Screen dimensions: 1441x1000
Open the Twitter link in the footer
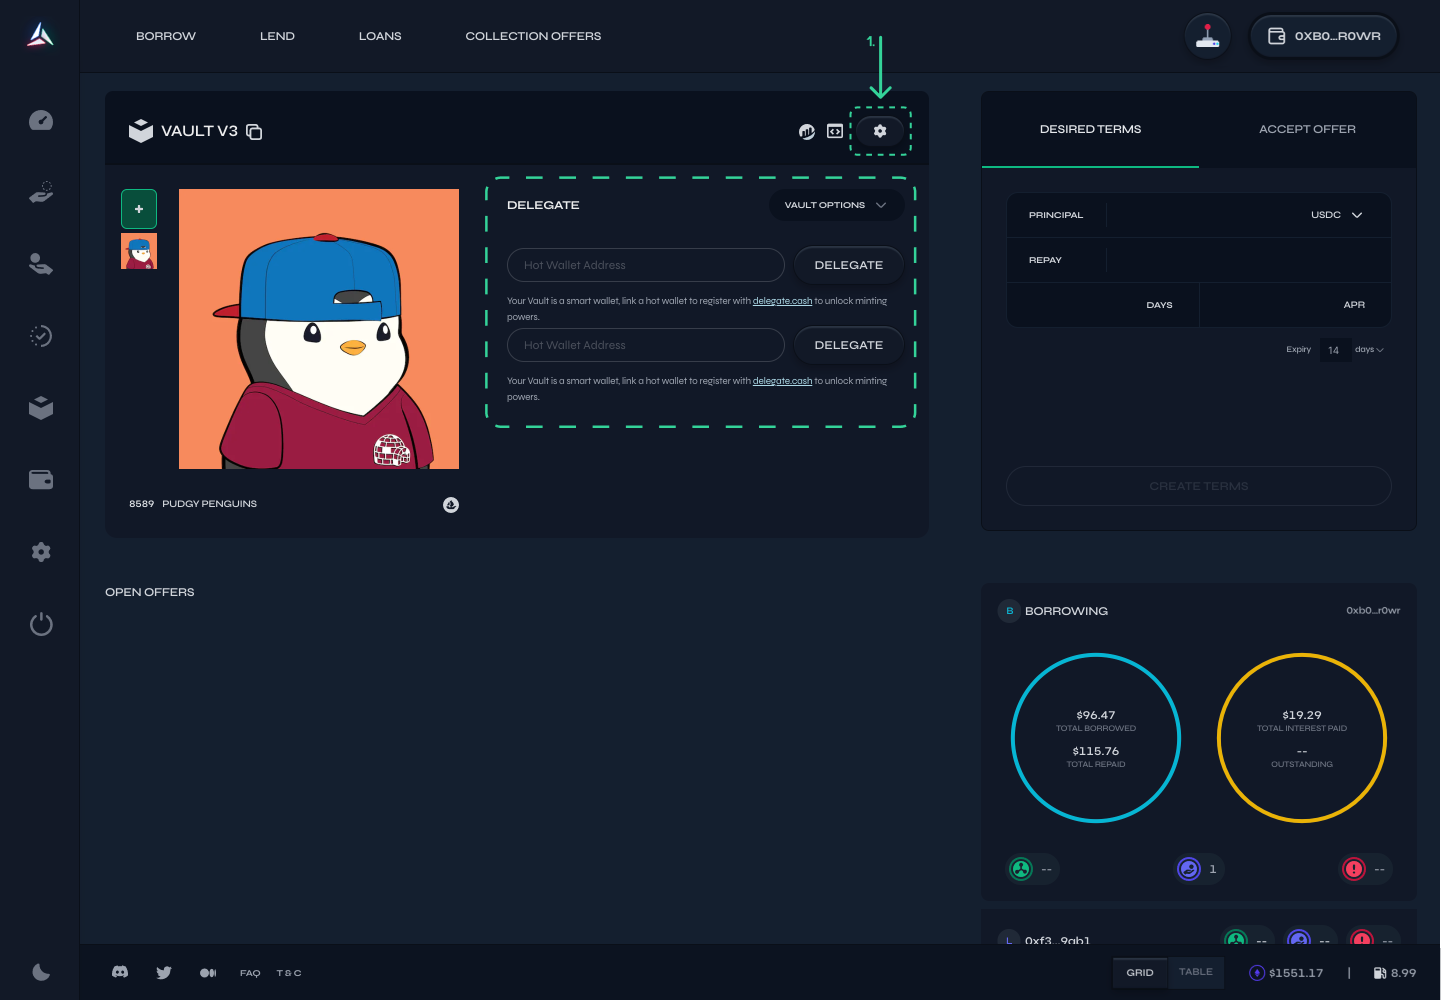point(164,972)
